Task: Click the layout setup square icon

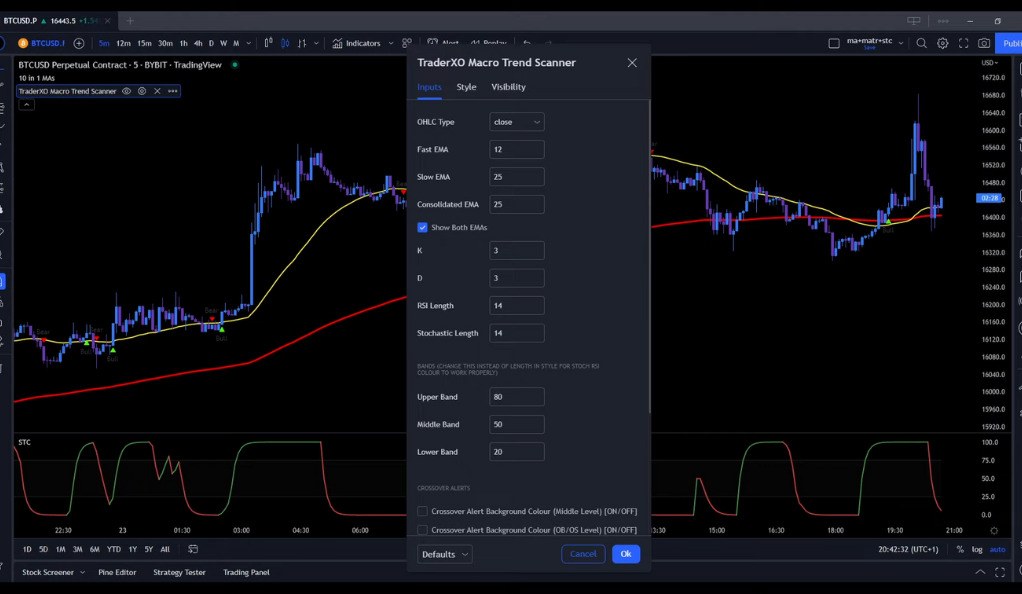Action: [x=834, y=43]
